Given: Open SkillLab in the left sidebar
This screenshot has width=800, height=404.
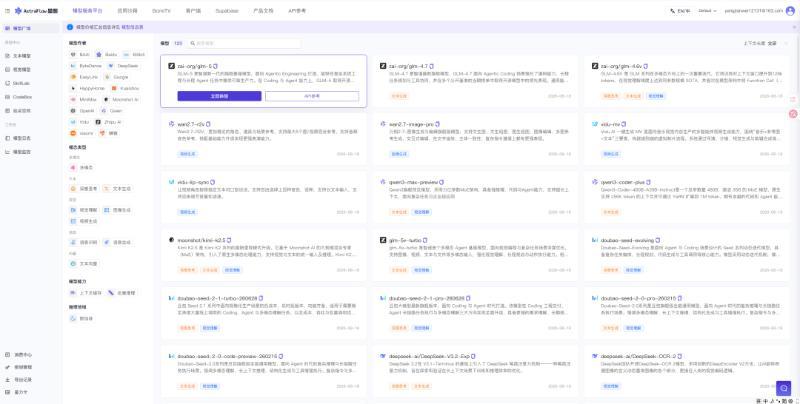Looking at the screenshot, I should click(22, 83).
